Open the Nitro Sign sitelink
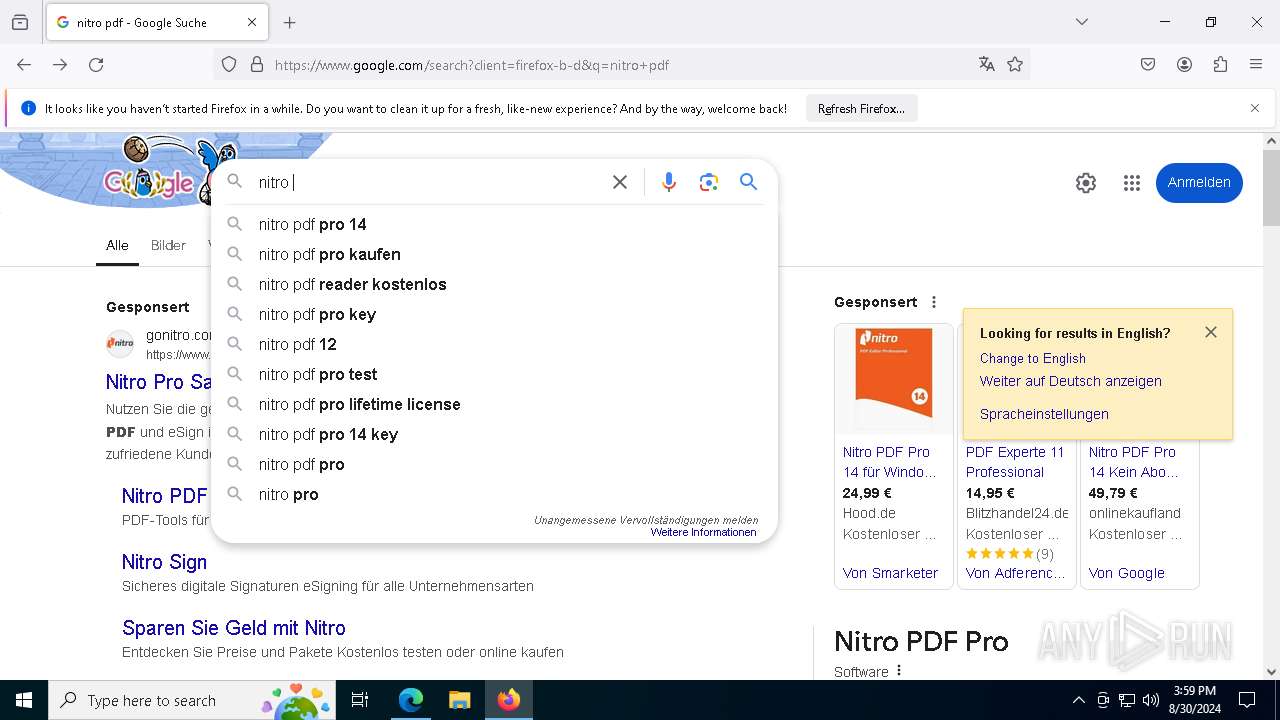 pyautogui.click(x=164, y=562)
